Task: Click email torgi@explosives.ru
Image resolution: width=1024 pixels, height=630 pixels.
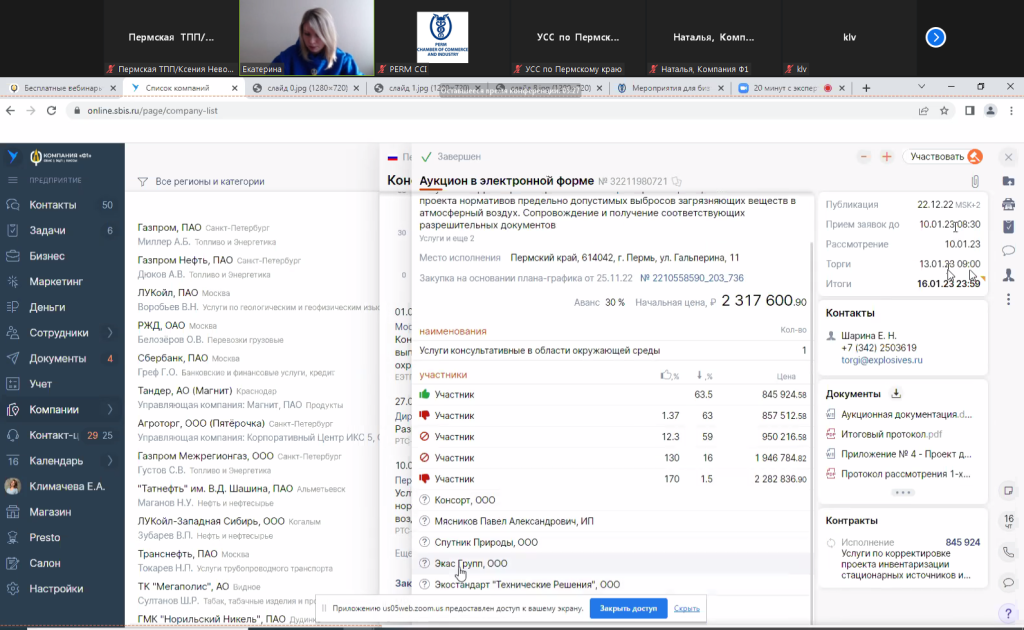Action: pyautogui.click(x=882, y=360)
